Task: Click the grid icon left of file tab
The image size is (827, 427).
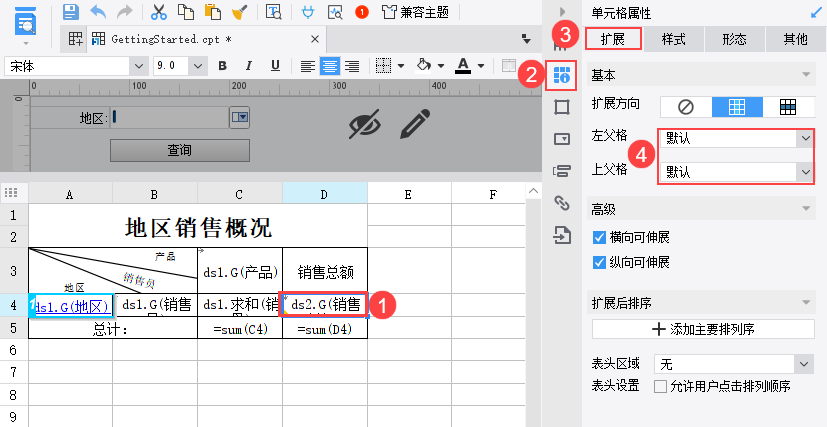Action: point(75,39)
